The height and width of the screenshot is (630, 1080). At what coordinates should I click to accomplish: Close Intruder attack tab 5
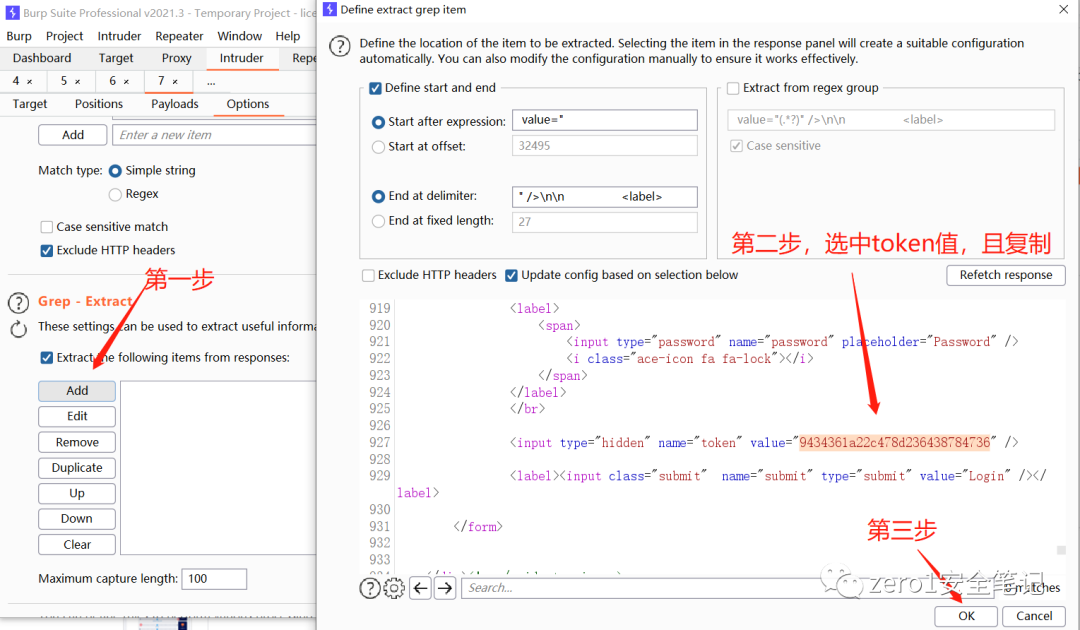(x=78, y=81)
